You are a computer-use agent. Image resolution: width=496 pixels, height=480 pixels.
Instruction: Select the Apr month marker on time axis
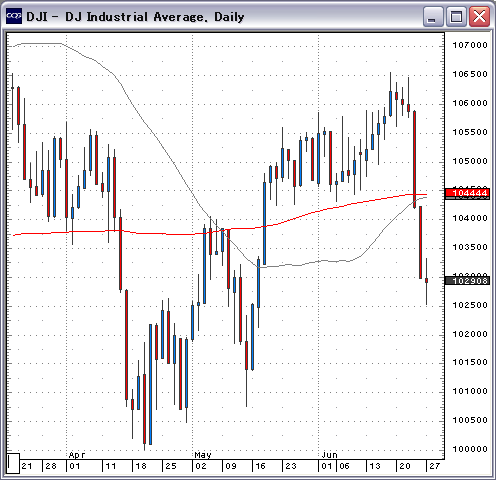pyautogui.click(x=77, y=455)
